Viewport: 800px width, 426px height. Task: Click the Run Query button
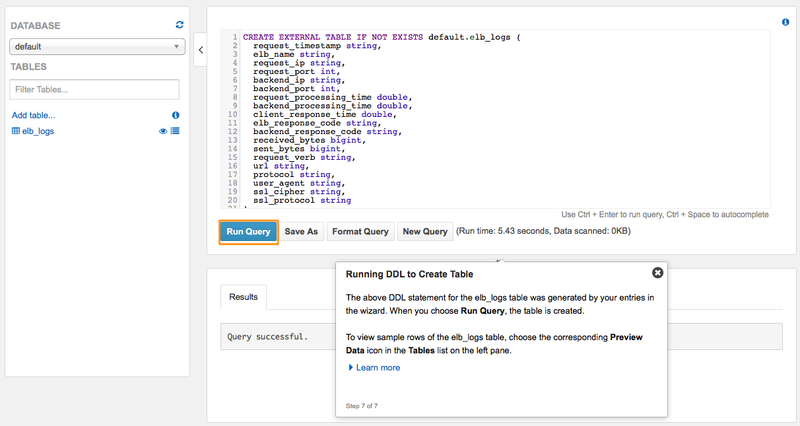pos(248,232)
